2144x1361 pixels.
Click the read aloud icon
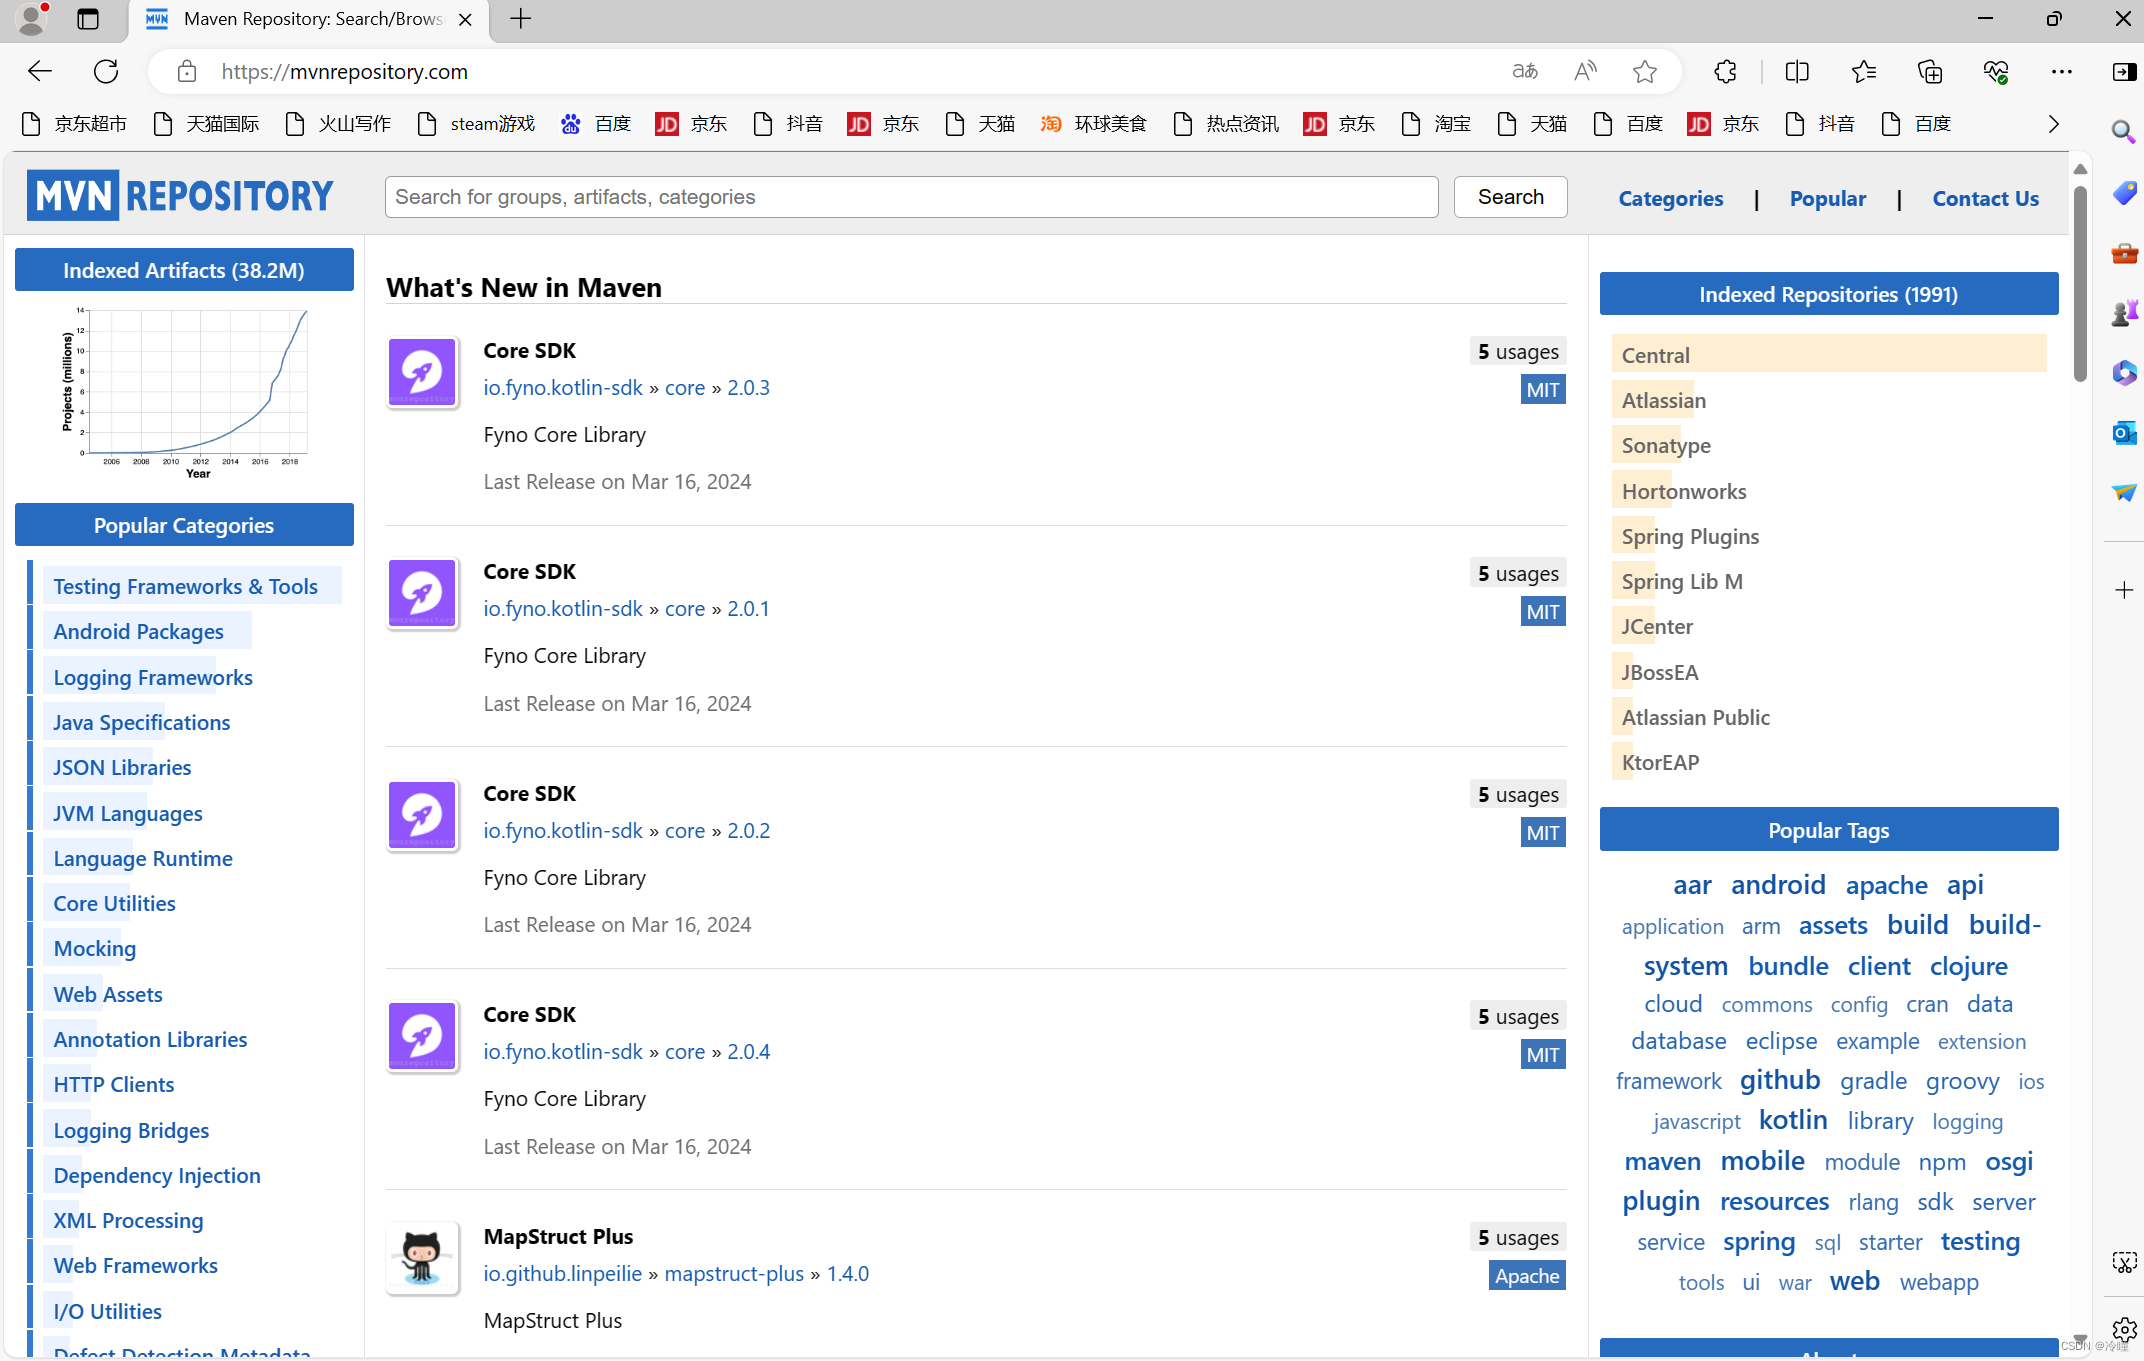coord(1585,71)
